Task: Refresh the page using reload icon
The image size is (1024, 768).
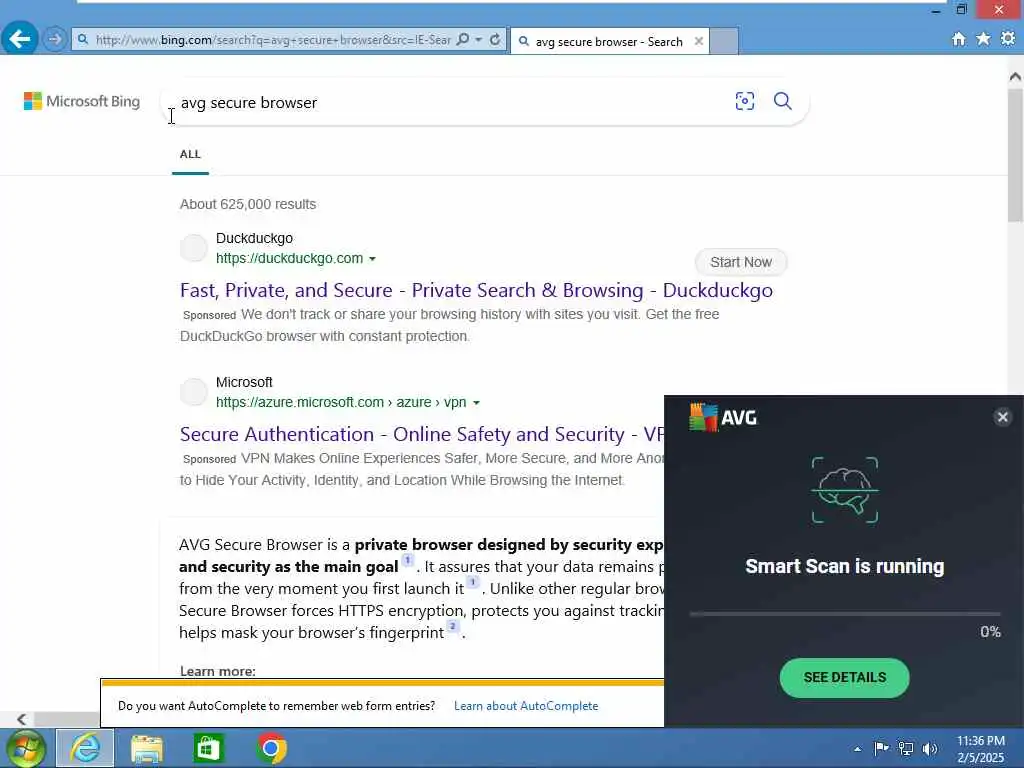Action: point(495,40)
